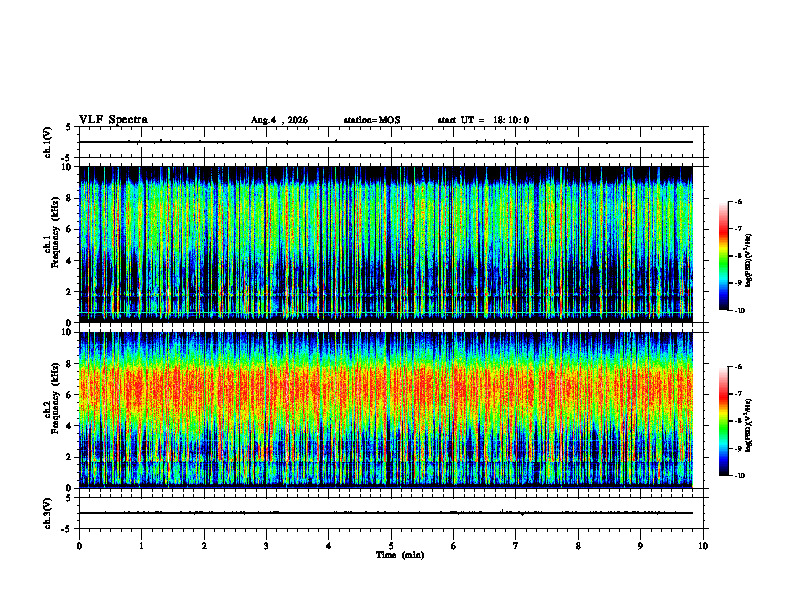The height and width of the screenshot is (612, 792).
Task: Click the "-7" value on ch.1 colorbar
Action: (738, 229)
